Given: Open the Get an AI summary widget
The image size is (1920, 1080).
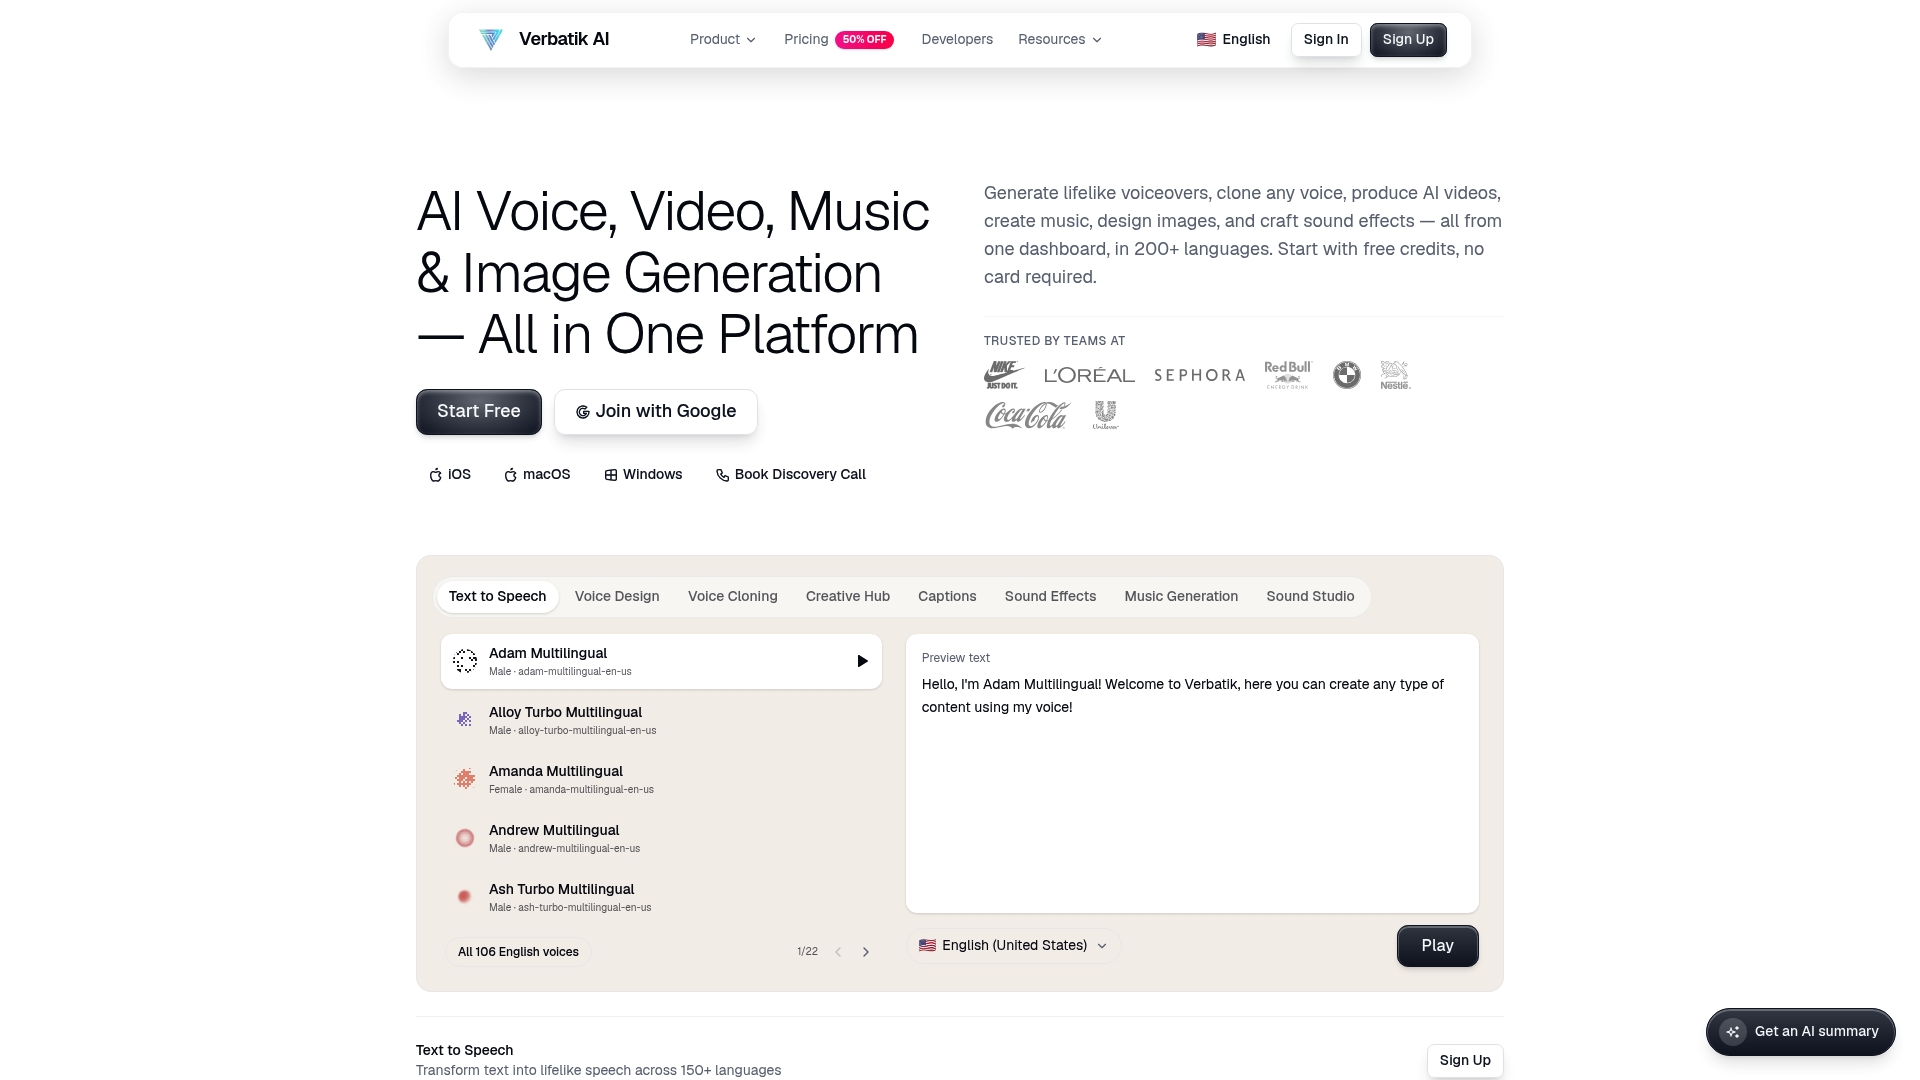Looking at the screenshot, I should 1801,1032.
